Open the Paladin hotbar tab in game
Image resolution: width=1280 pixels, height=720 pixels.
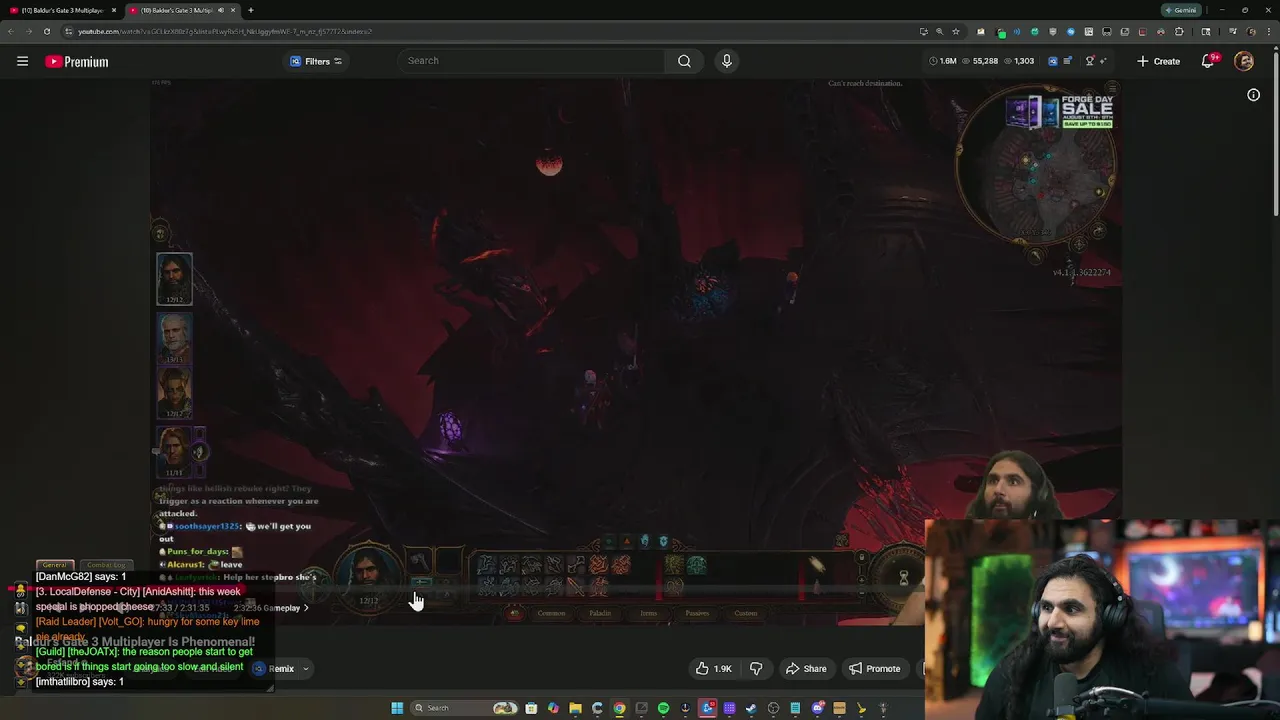(600, 613)
